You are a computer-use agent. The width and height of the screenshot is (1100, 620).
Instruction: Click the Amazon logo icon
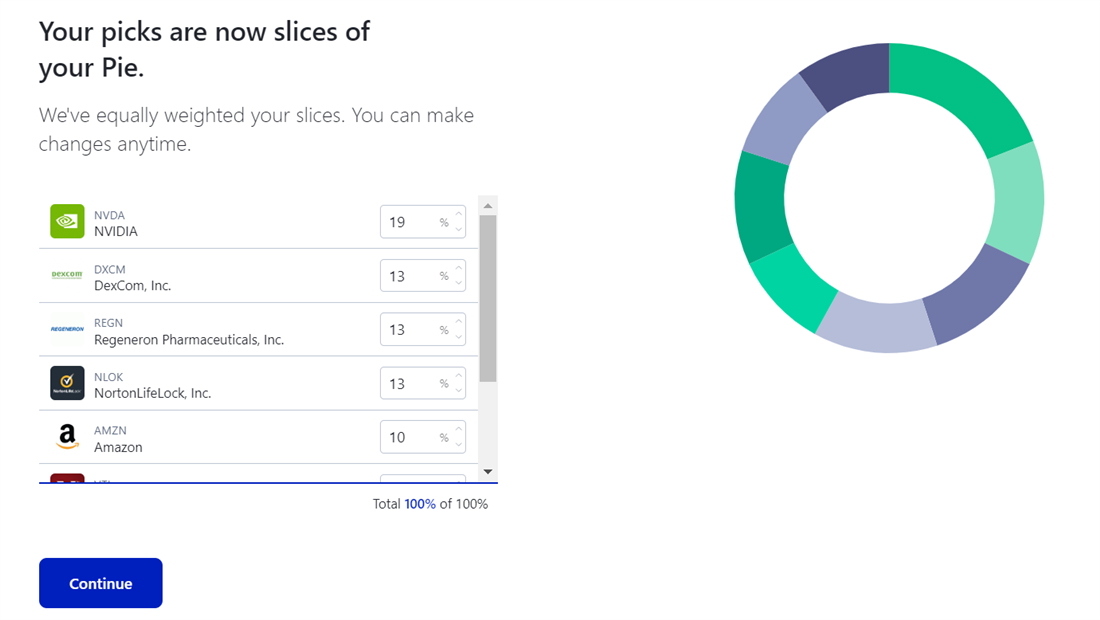[66, 437]
